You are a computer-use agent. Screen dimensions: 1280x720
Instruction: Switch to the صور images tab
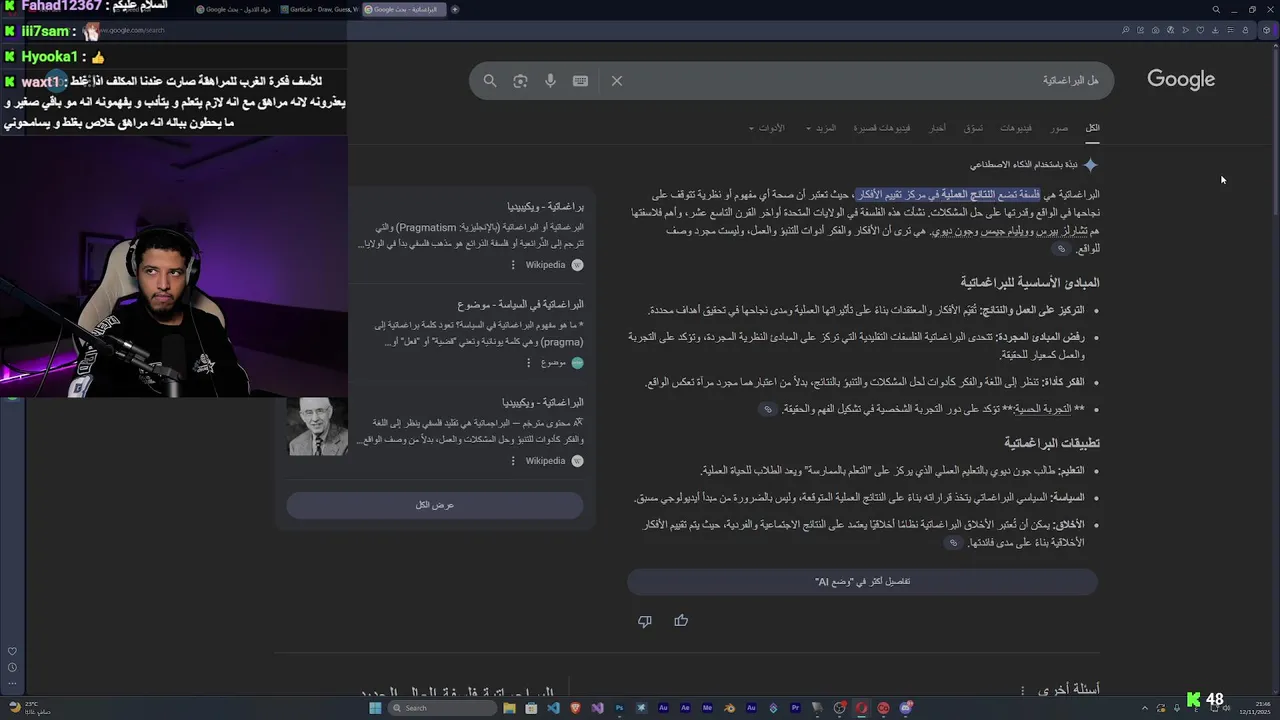1059,128
